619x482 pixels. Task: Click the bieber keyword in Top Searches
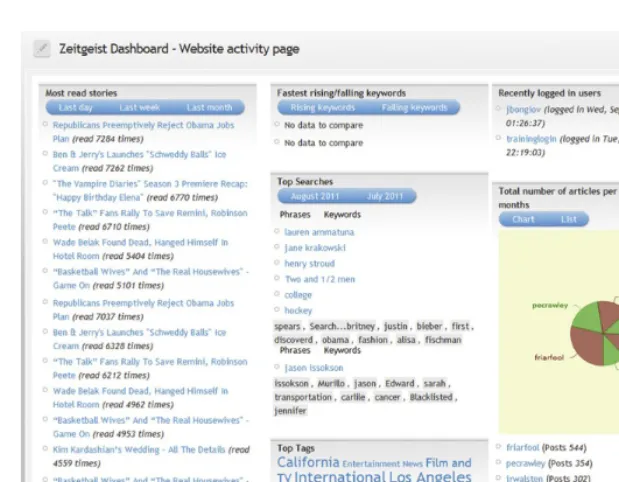pos(430,326)
